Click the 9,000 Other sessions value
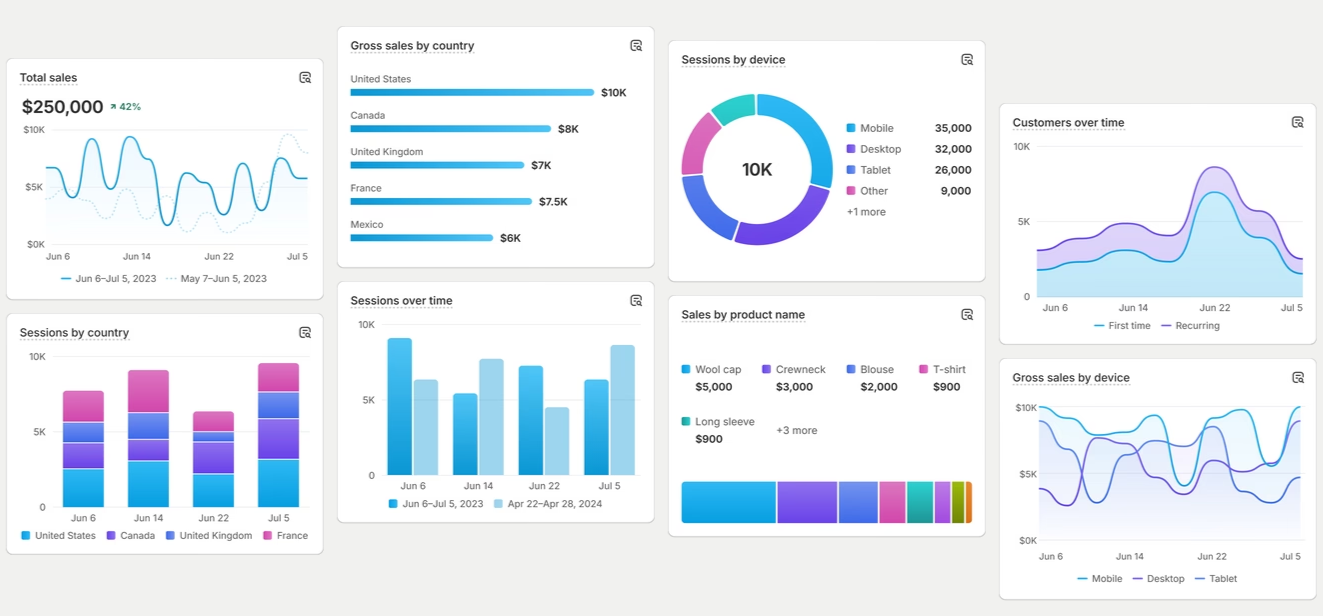The image size is (1323, 616). pos(956,191)
